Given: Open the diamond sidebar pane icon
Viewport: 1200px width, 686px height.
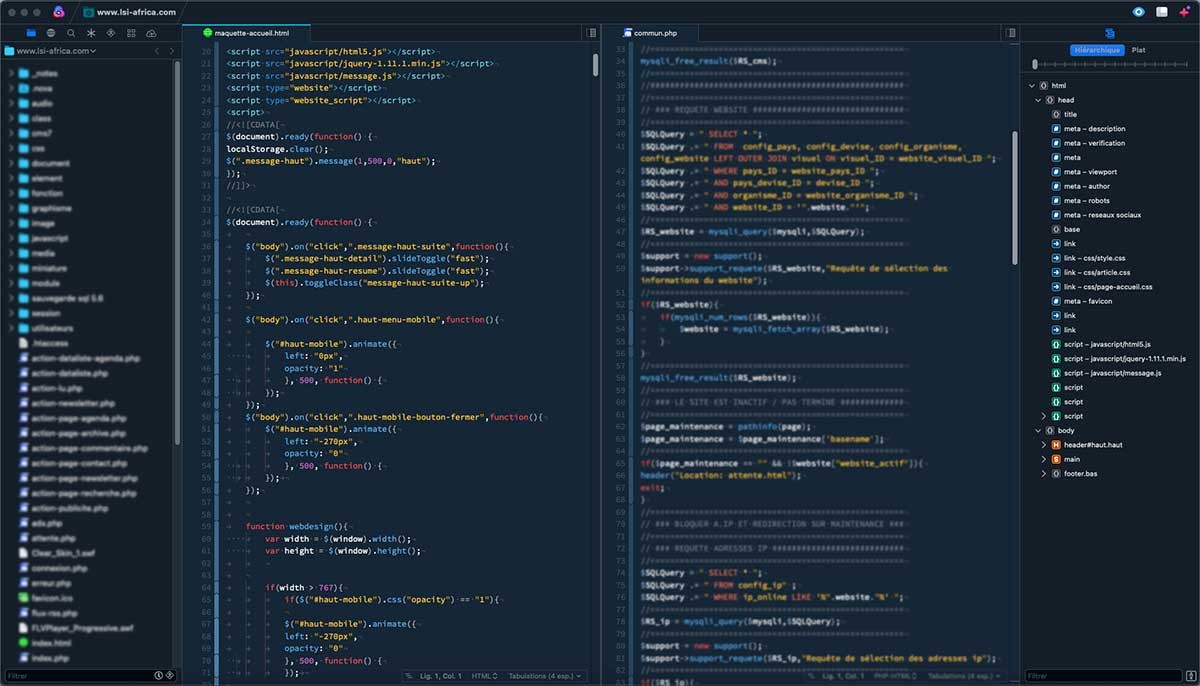Looking at the screenshot, I should [x=110, y=33].
